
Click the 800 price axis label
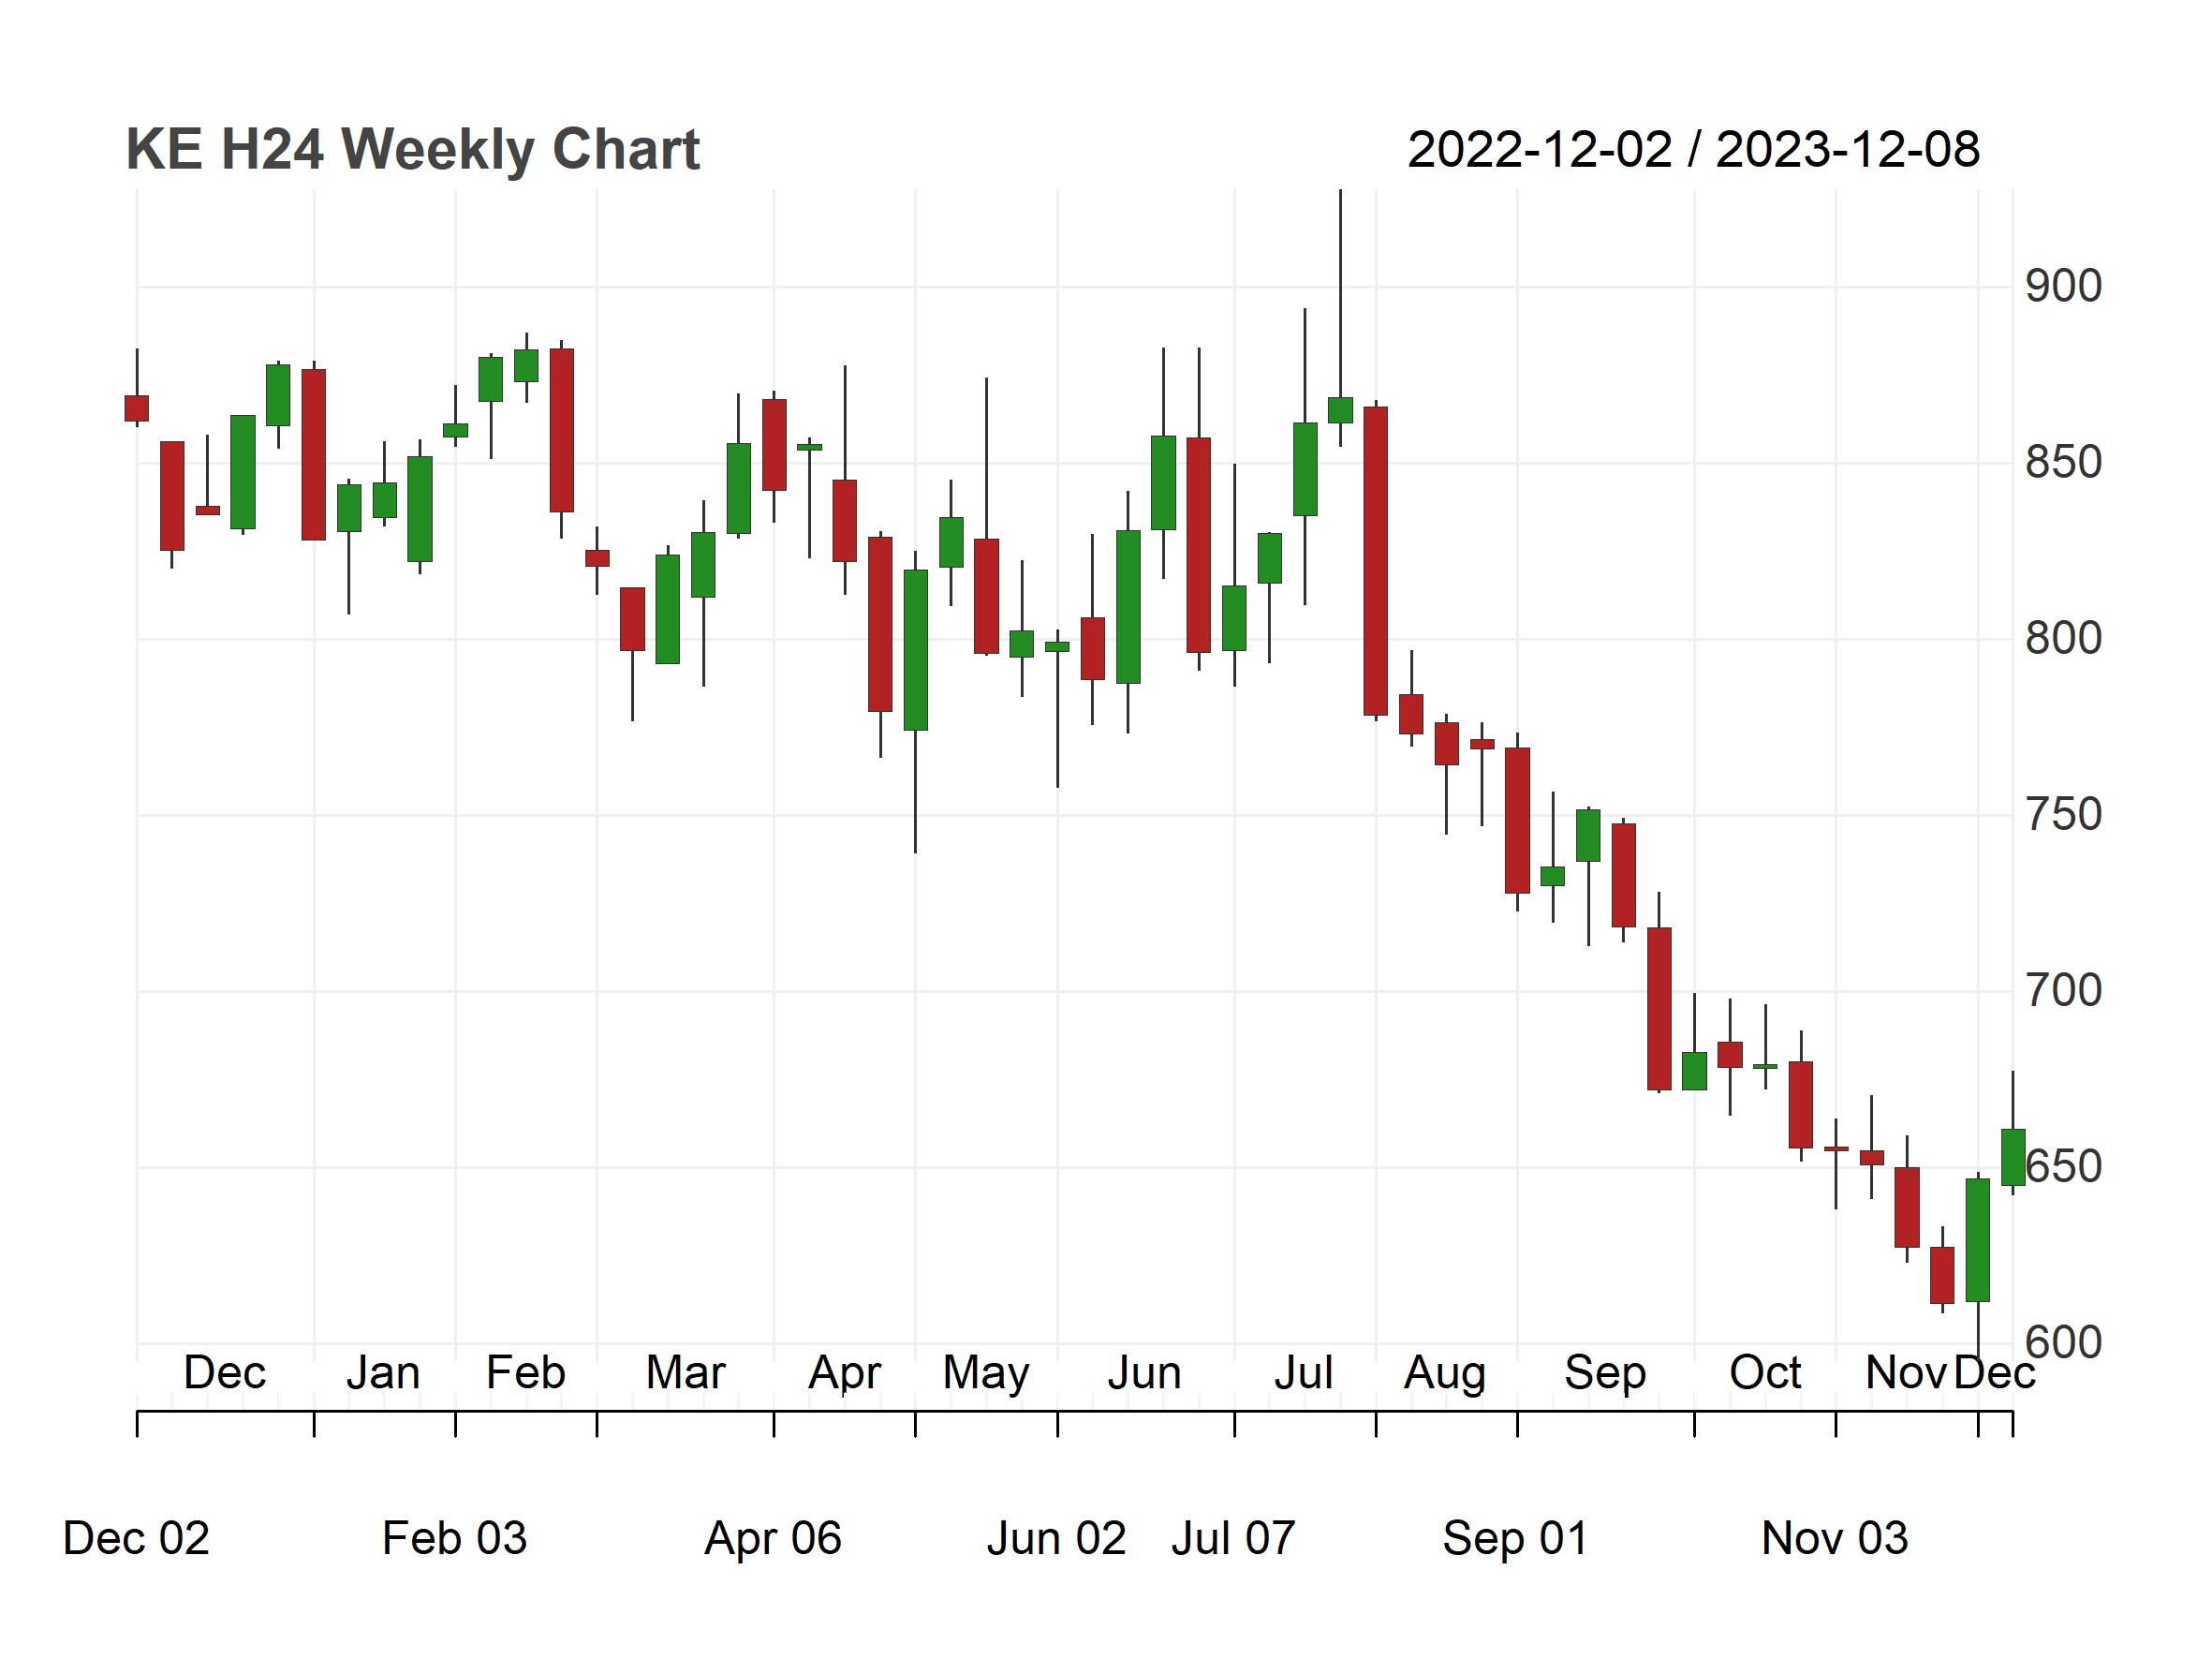click(2062, 639)
